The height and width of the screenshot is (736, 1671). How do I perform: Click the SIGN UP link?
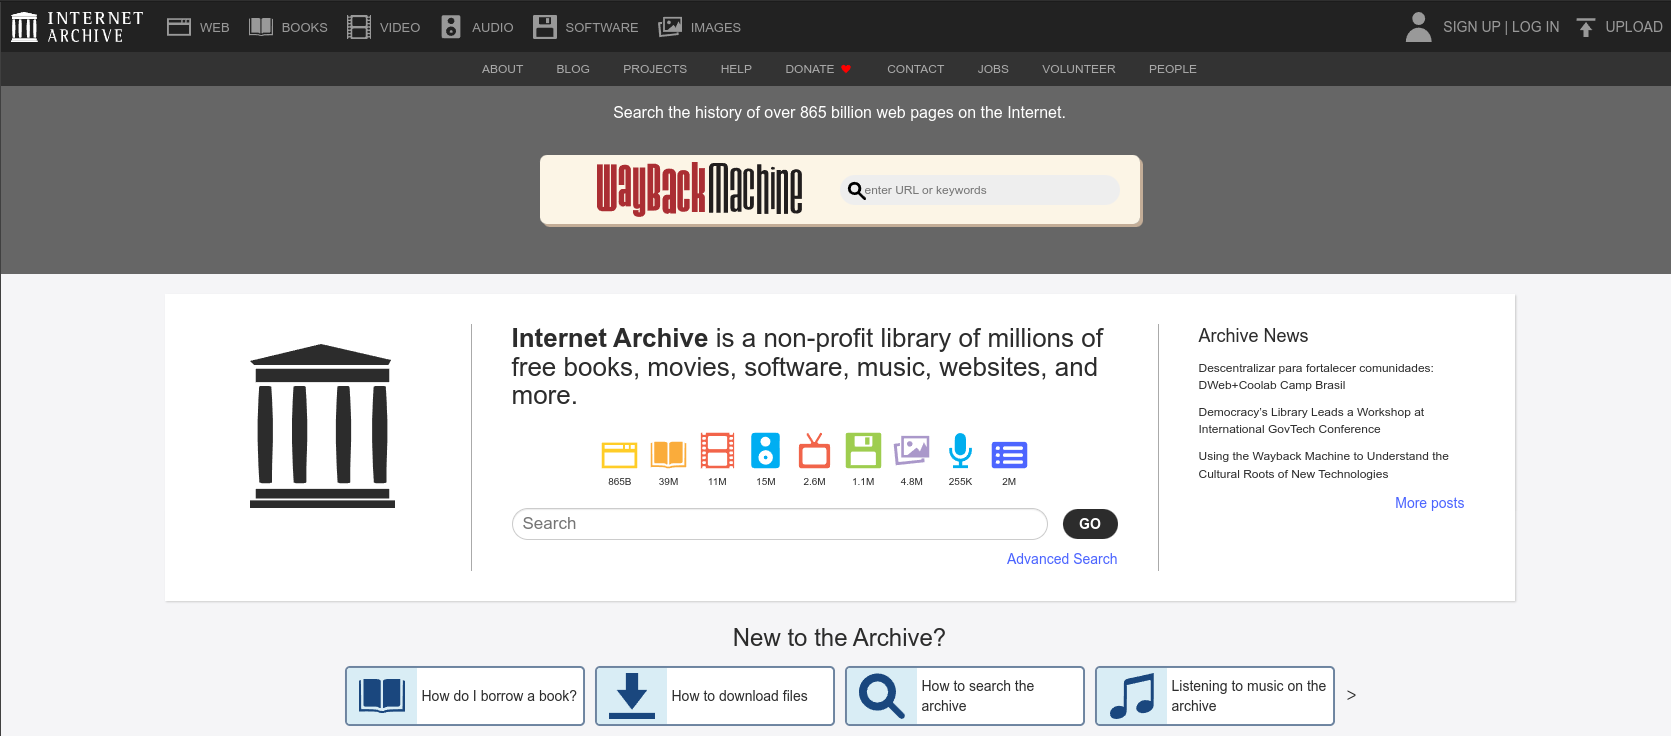point(1471,27)
